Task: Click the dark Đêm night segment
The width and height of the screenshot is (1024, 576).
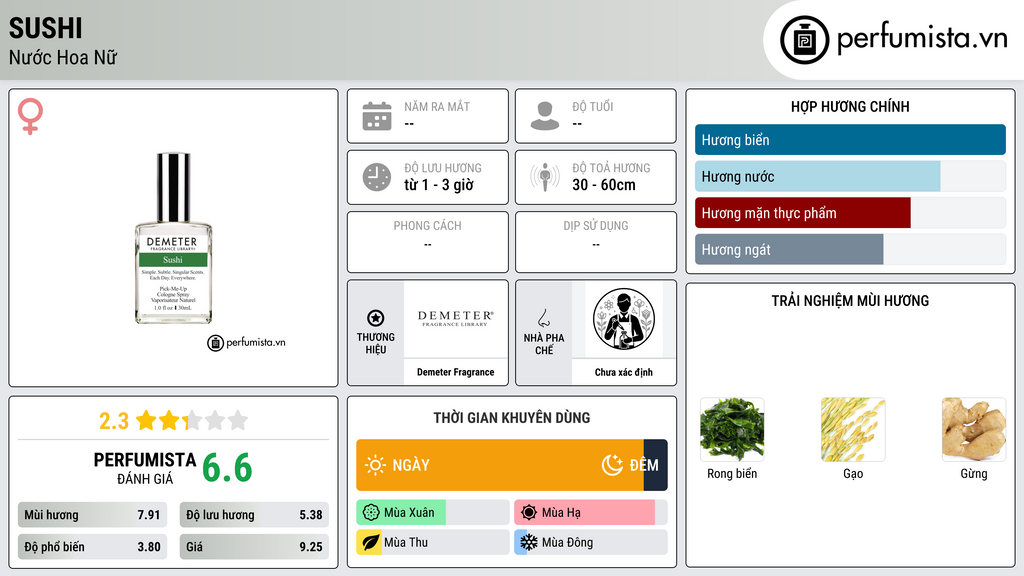Action: (x=656, y=465)
